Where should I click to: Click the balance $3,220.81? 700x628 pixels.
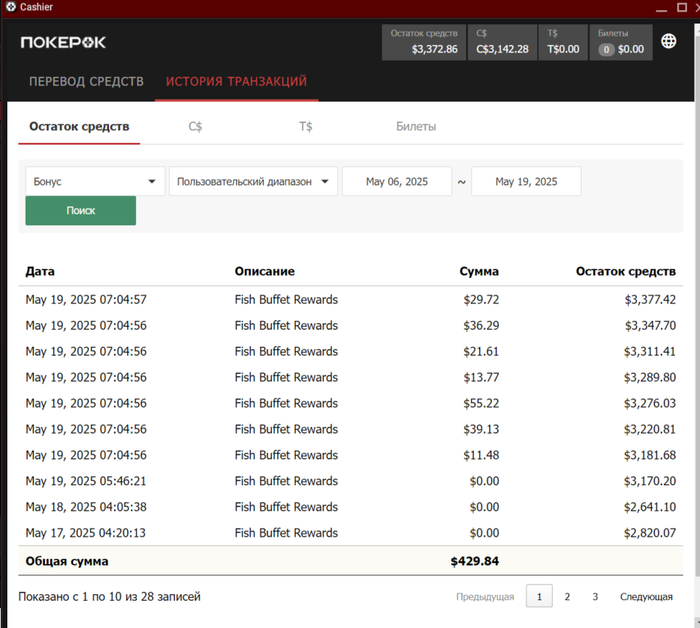click(x=650, y=428)
